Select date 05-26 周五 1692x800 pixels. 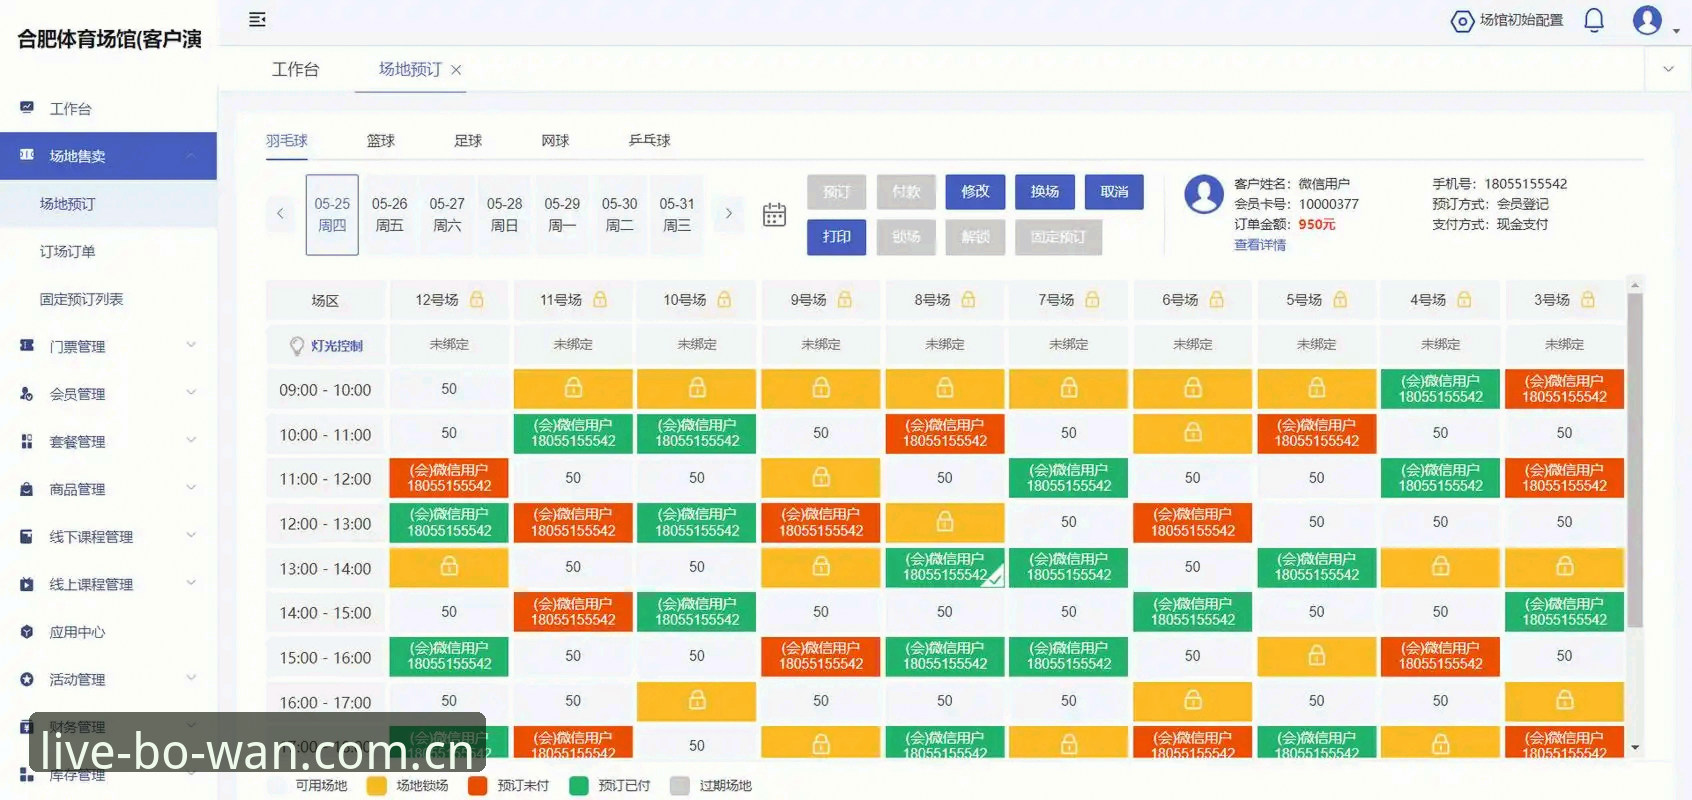[390, 214]
